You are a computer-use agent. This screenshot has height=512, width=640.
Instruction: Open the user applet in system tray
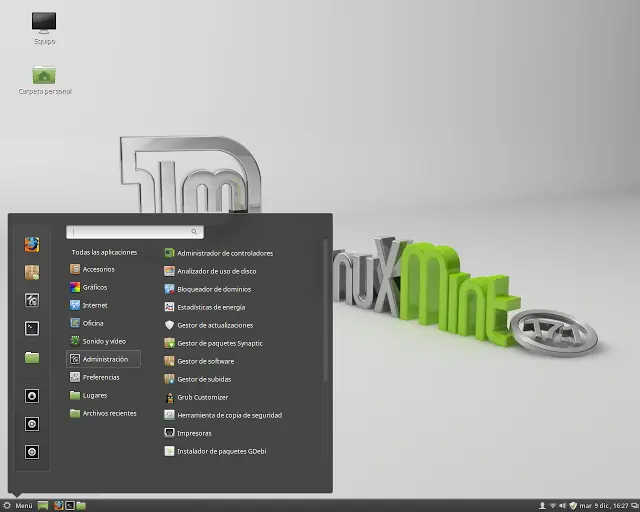click(542, 505)
